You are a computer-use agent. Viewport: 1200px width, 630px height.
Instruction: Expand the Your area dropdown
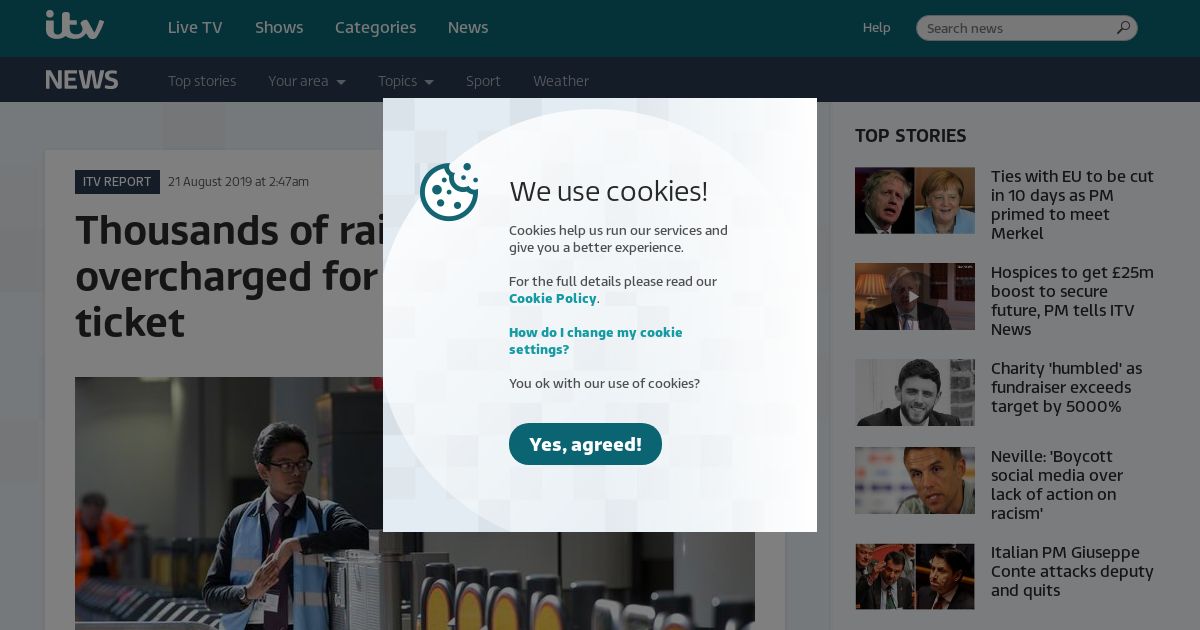(x=307, y=81)
